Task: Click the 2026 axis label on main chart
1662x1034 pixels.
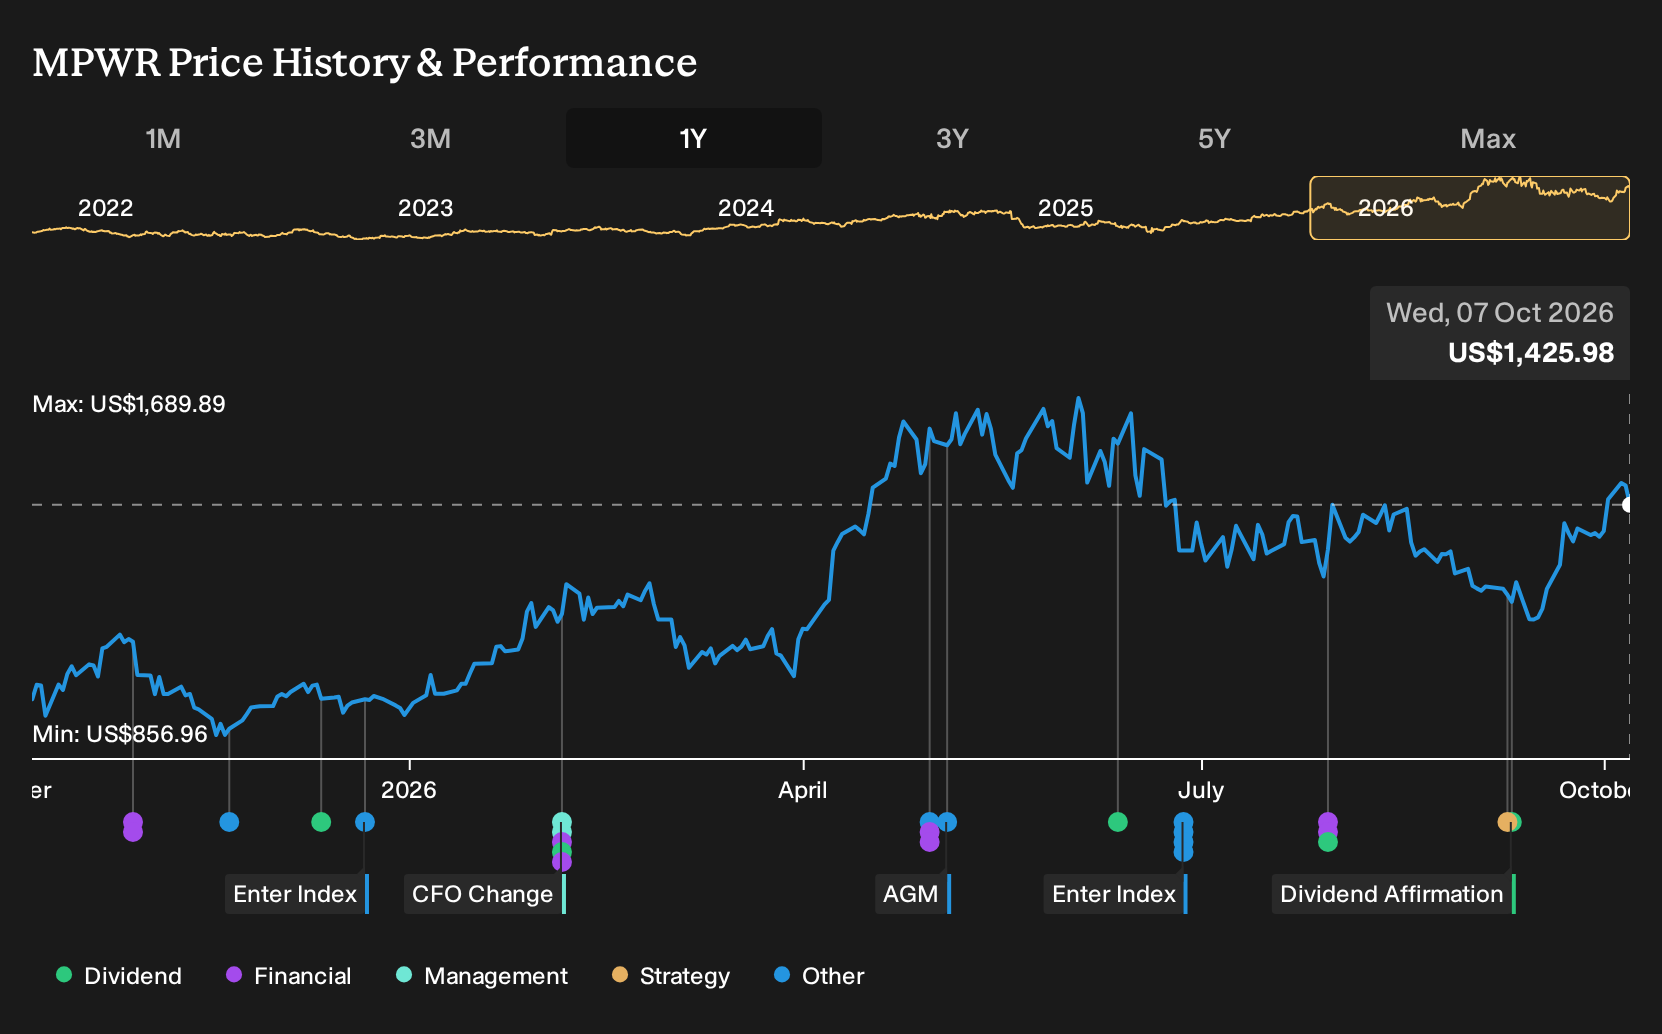Action: point(409,790)
